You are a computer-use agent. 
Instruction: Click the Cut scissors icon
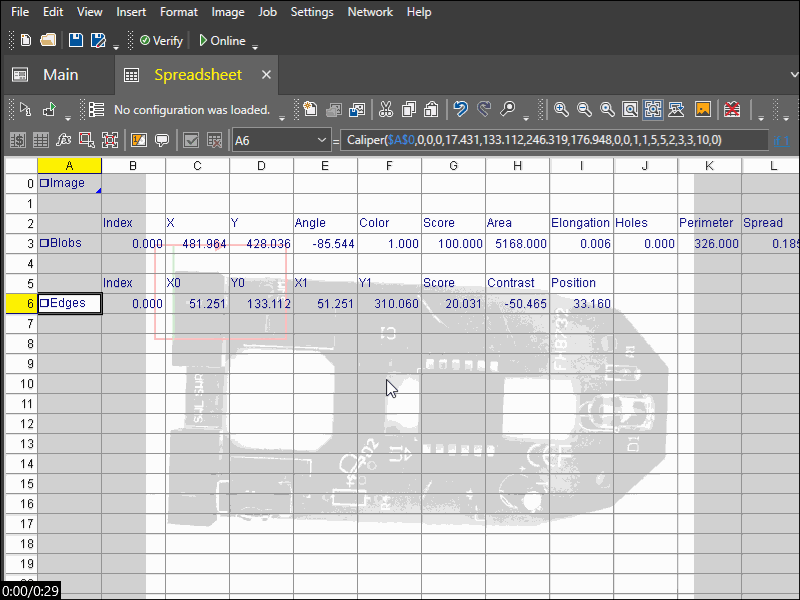pos(385,110)
